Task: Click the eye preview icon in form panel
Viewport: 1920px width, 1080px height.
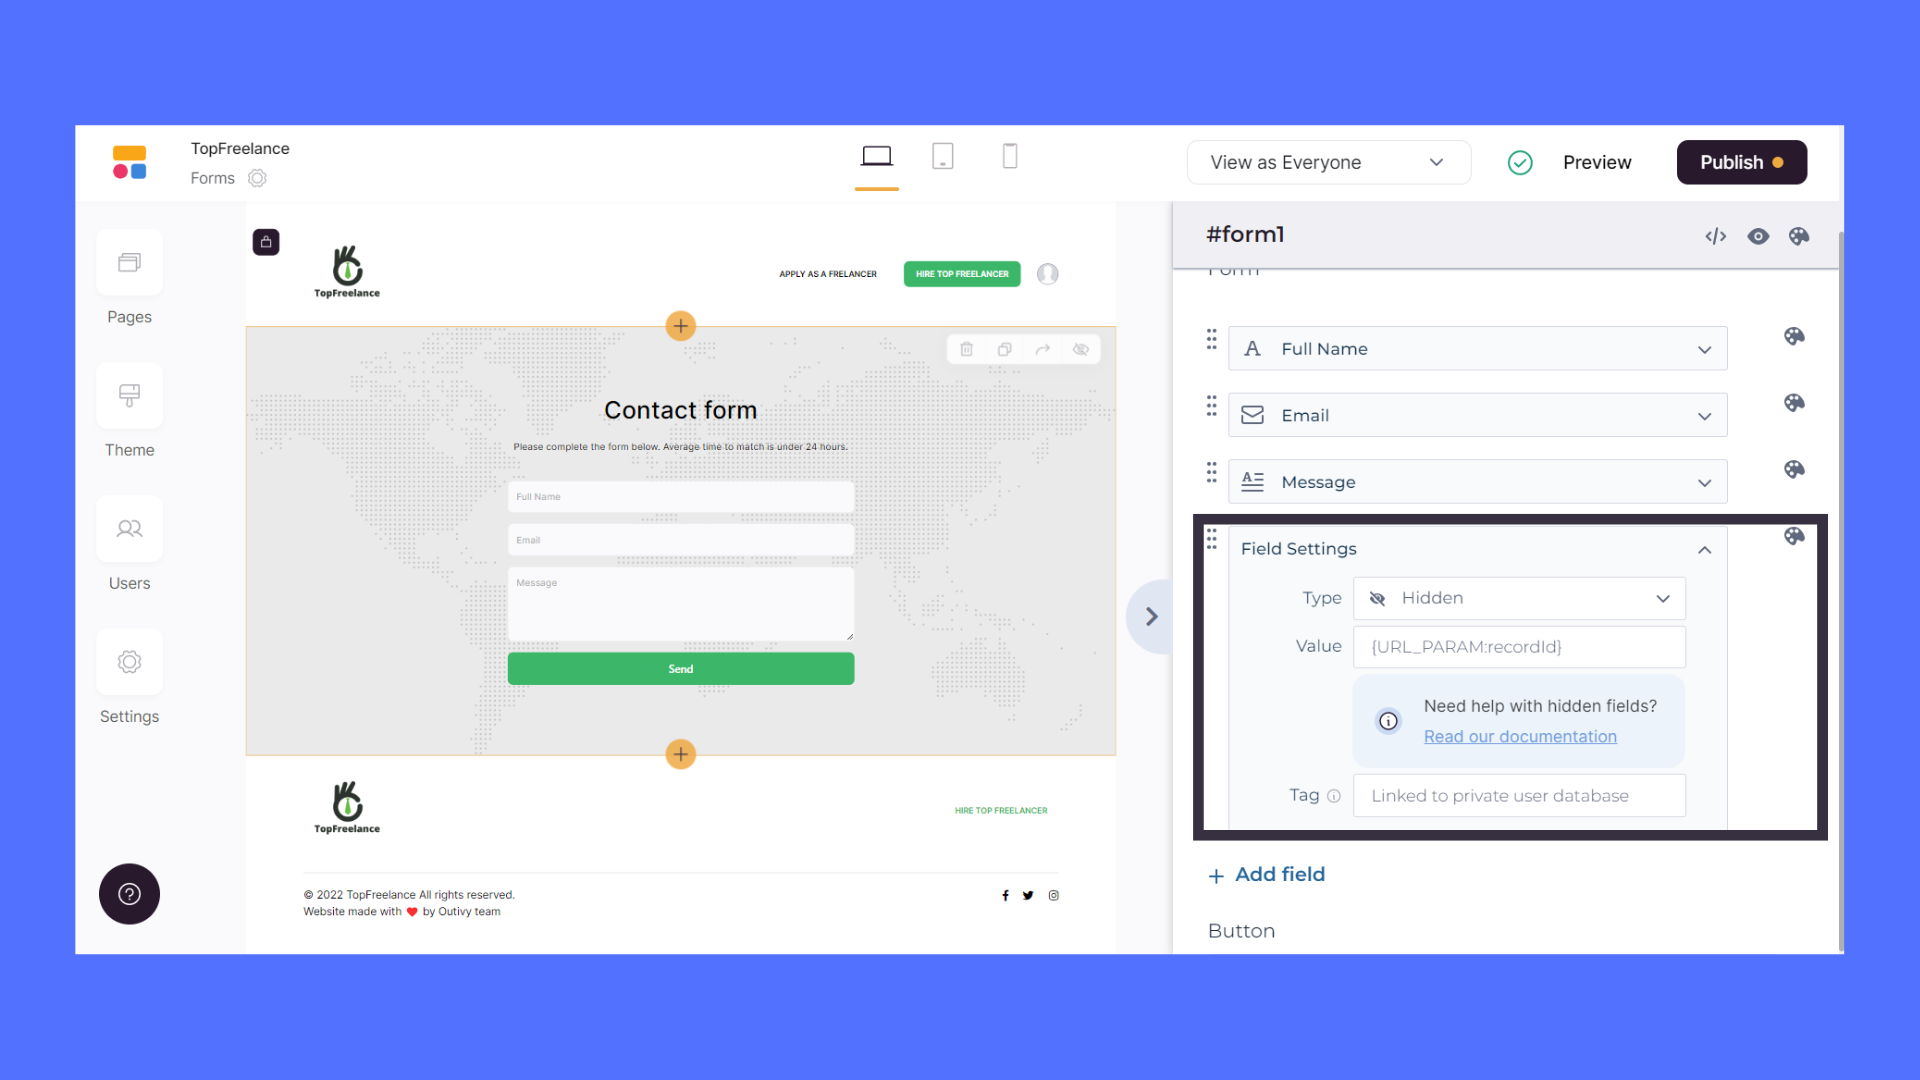Action: click(1758, 235)
